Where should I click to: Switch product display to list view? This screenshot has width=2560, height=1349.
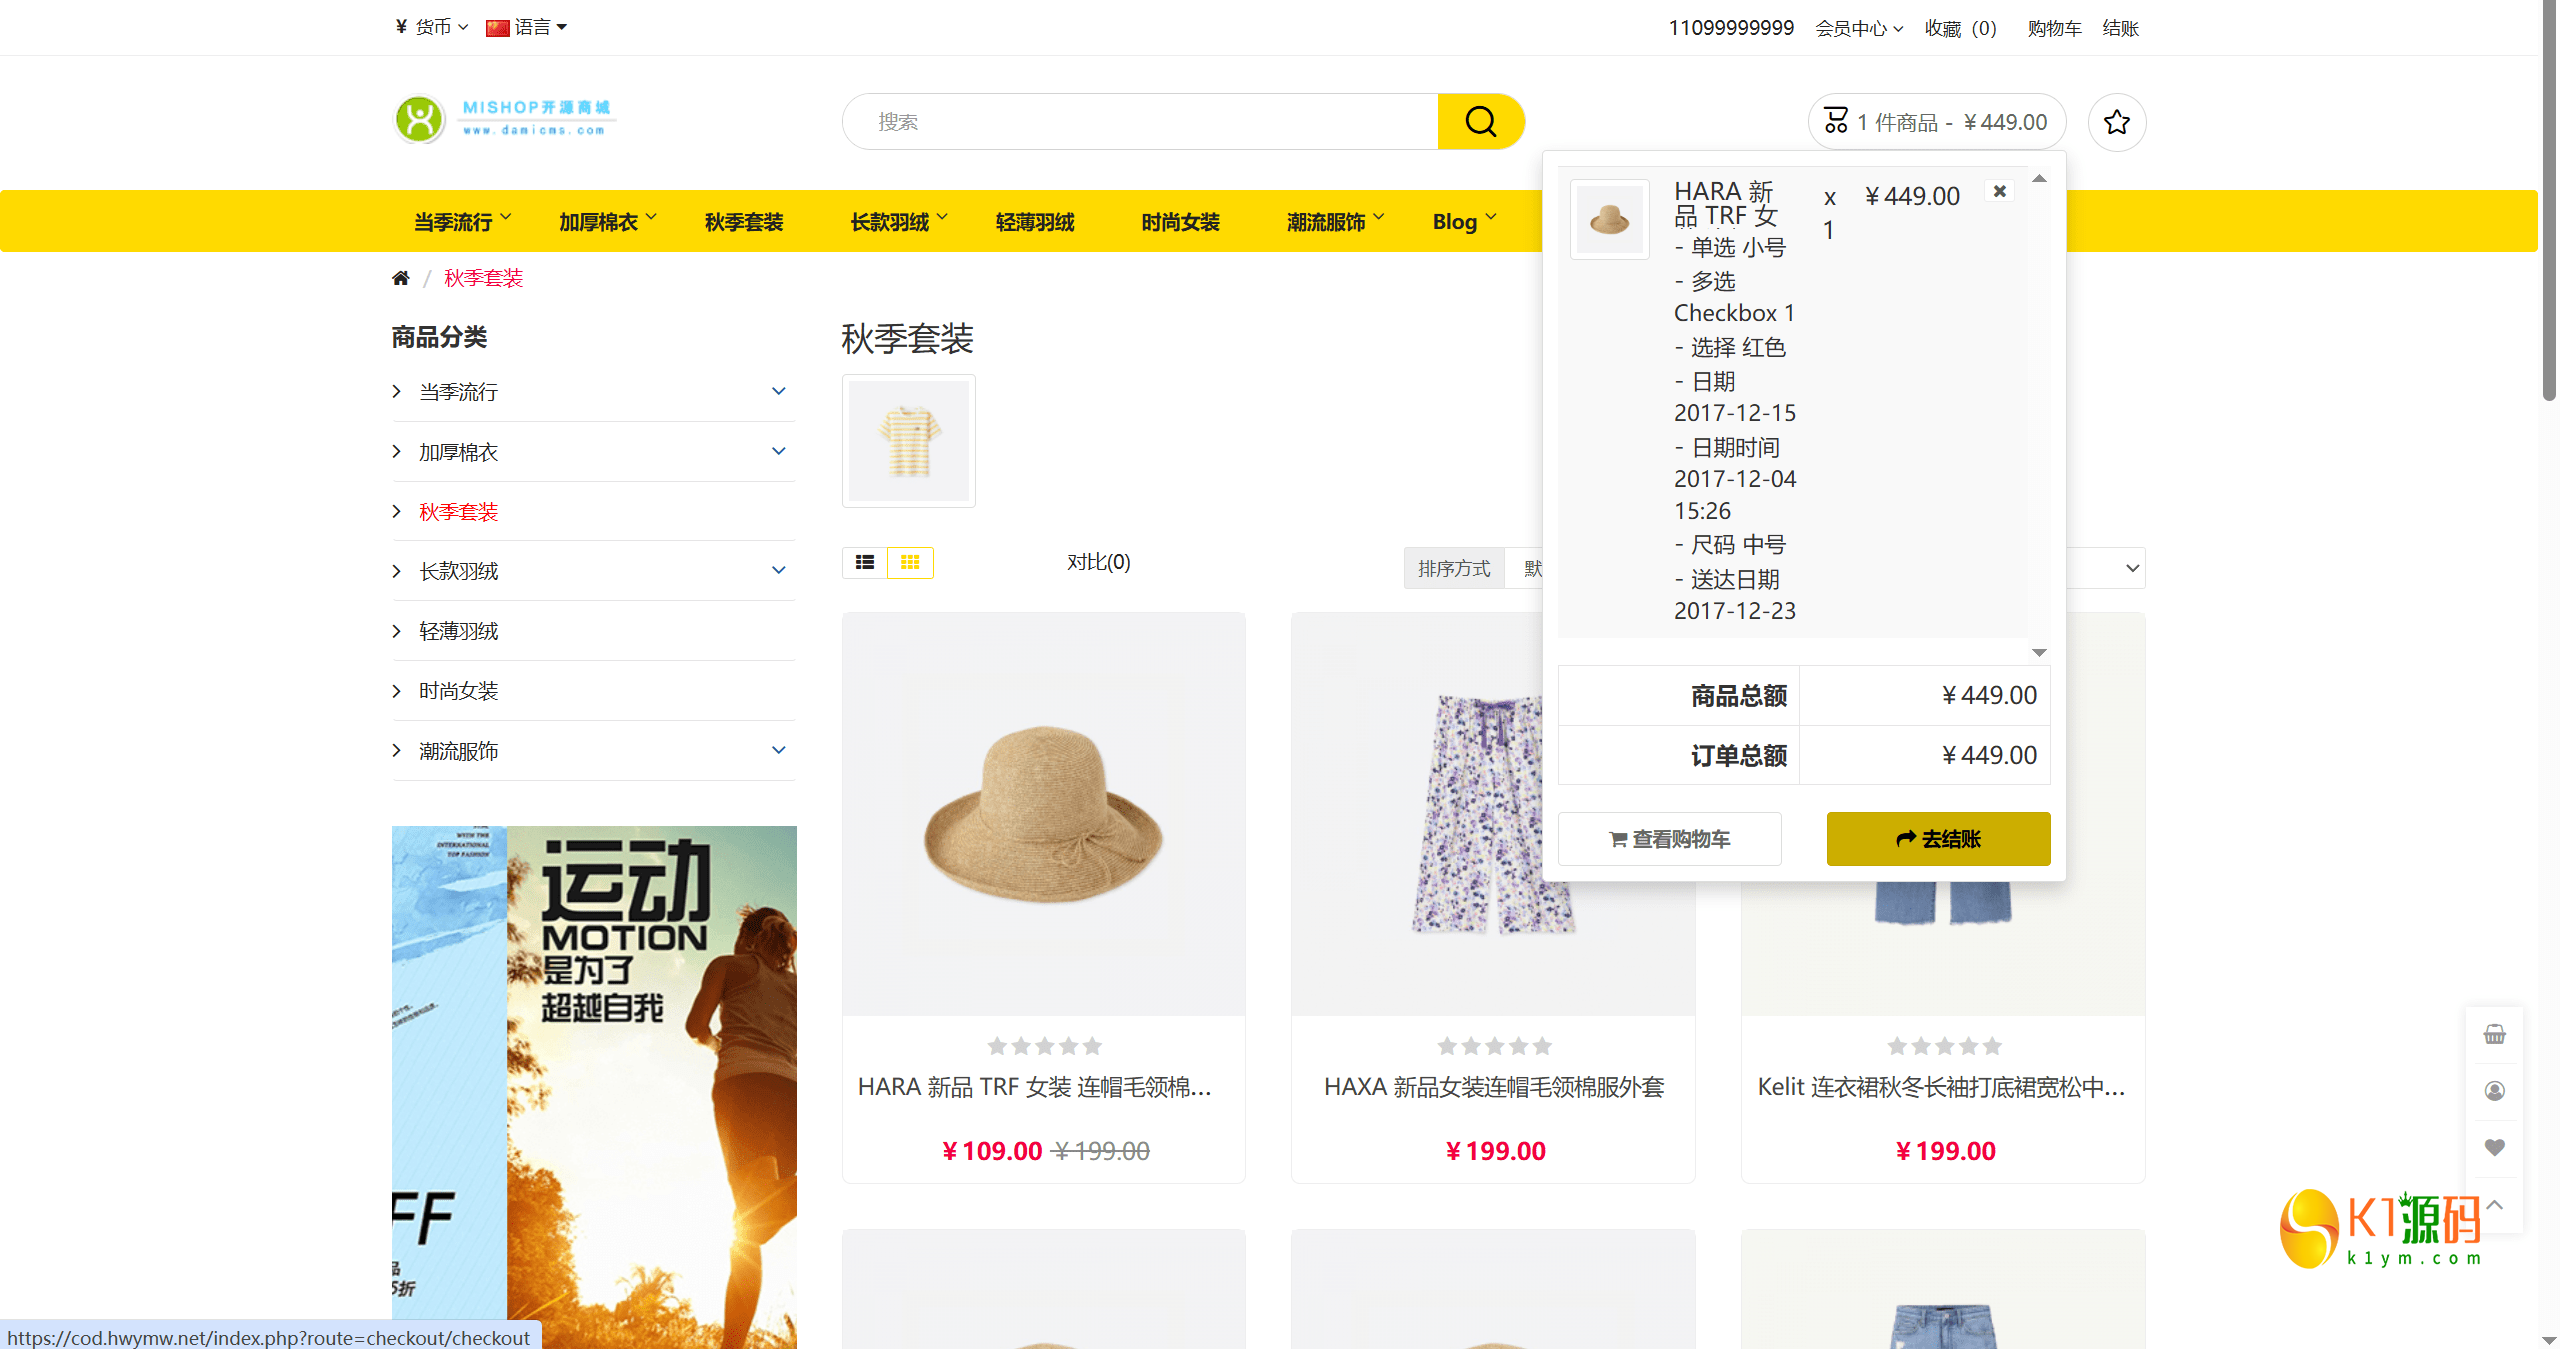[865, 563]
